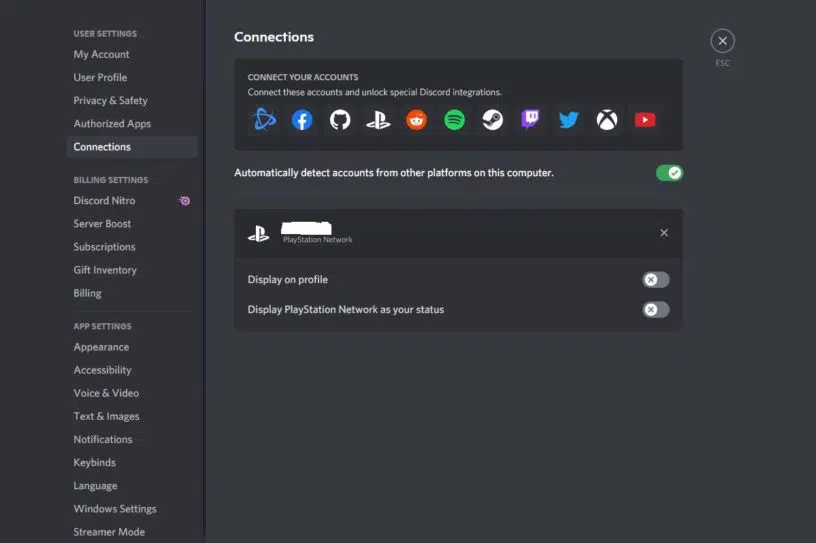Click the PlayStation icon in Connect Your Accounts
Screen dimensions: 816x543
(378, 120)
